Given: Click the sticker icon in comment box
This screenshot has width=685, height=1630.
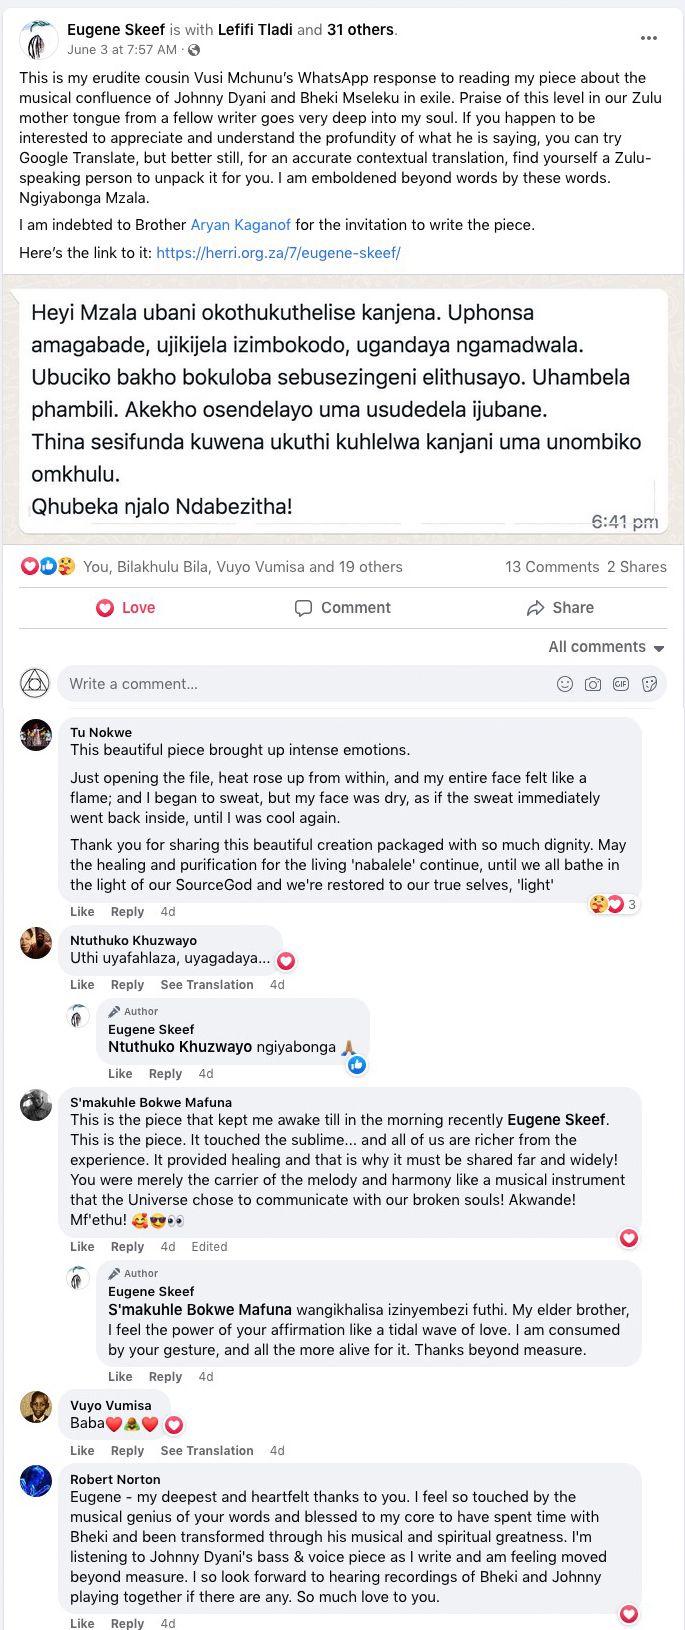Looking at the screenshot, I should pos(649,684).
